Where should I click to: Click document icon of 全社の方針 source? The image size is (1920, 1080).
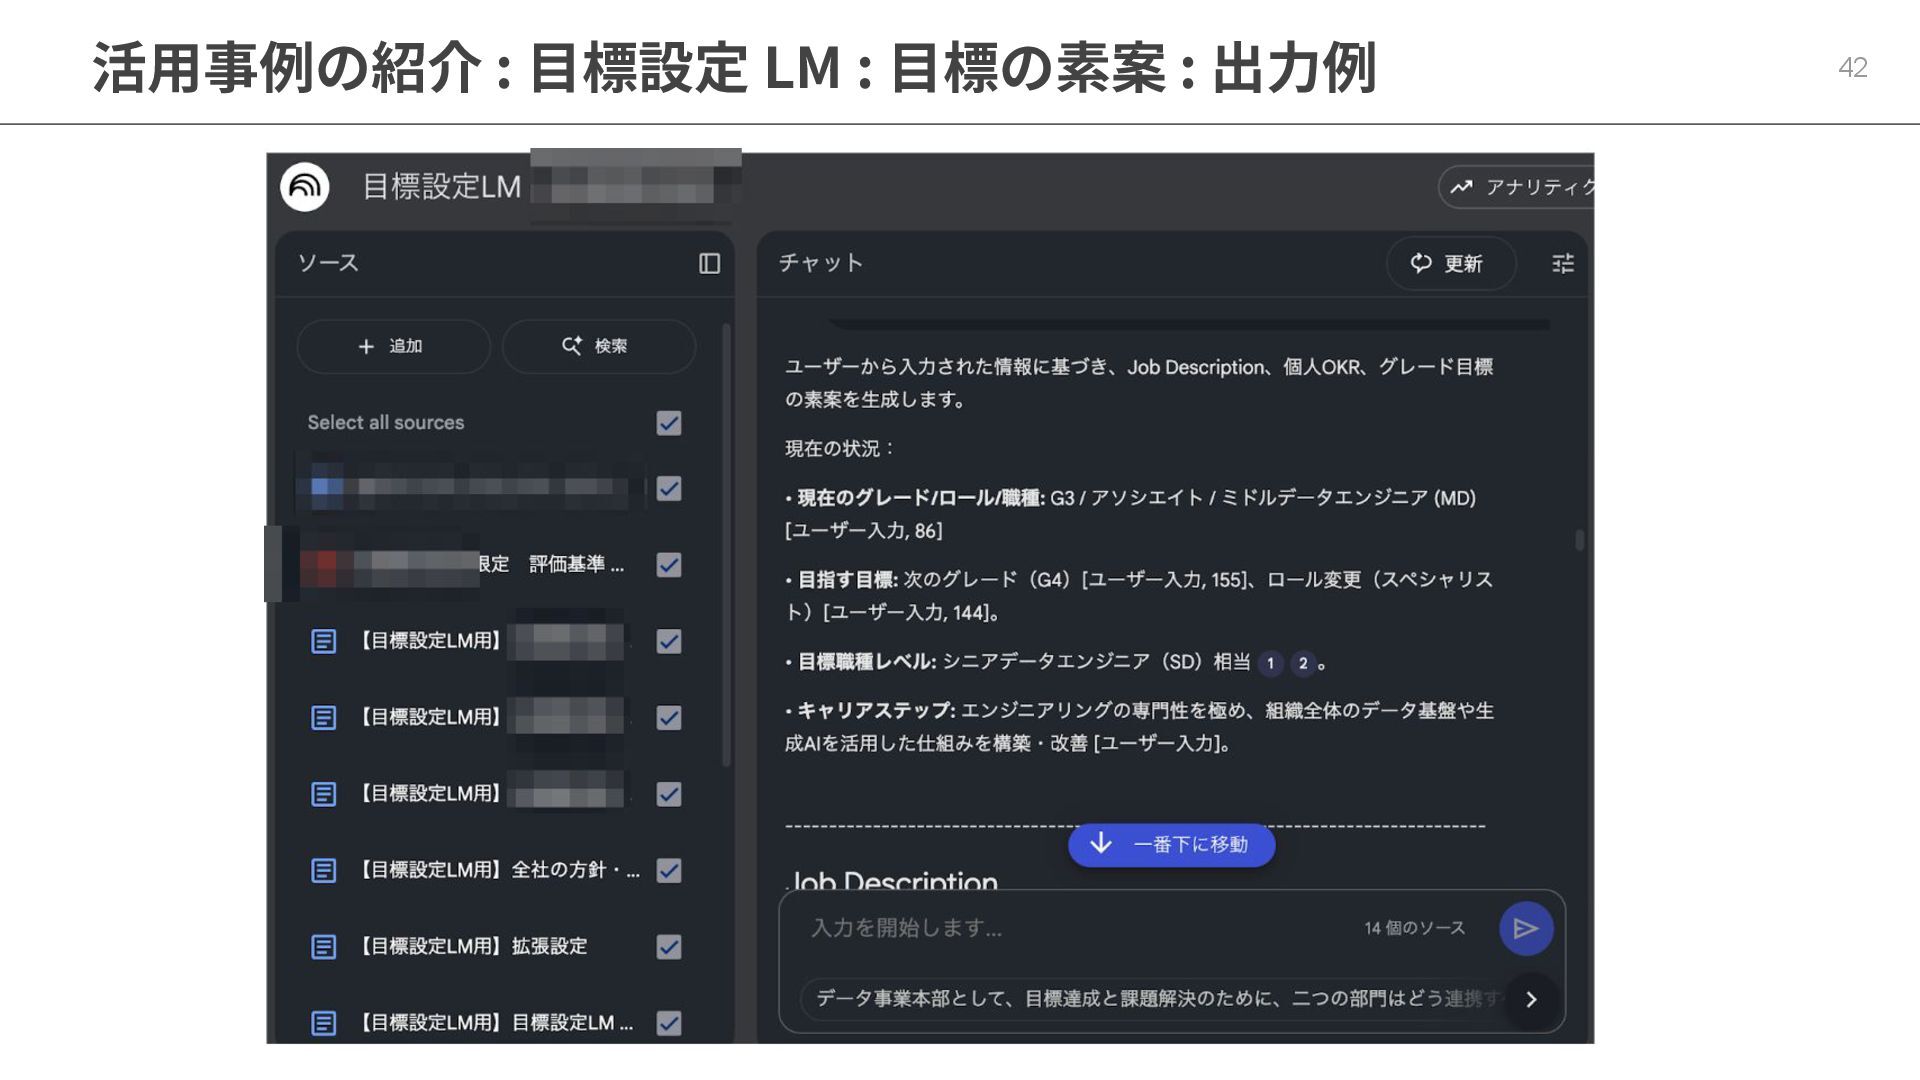[323, 871]
